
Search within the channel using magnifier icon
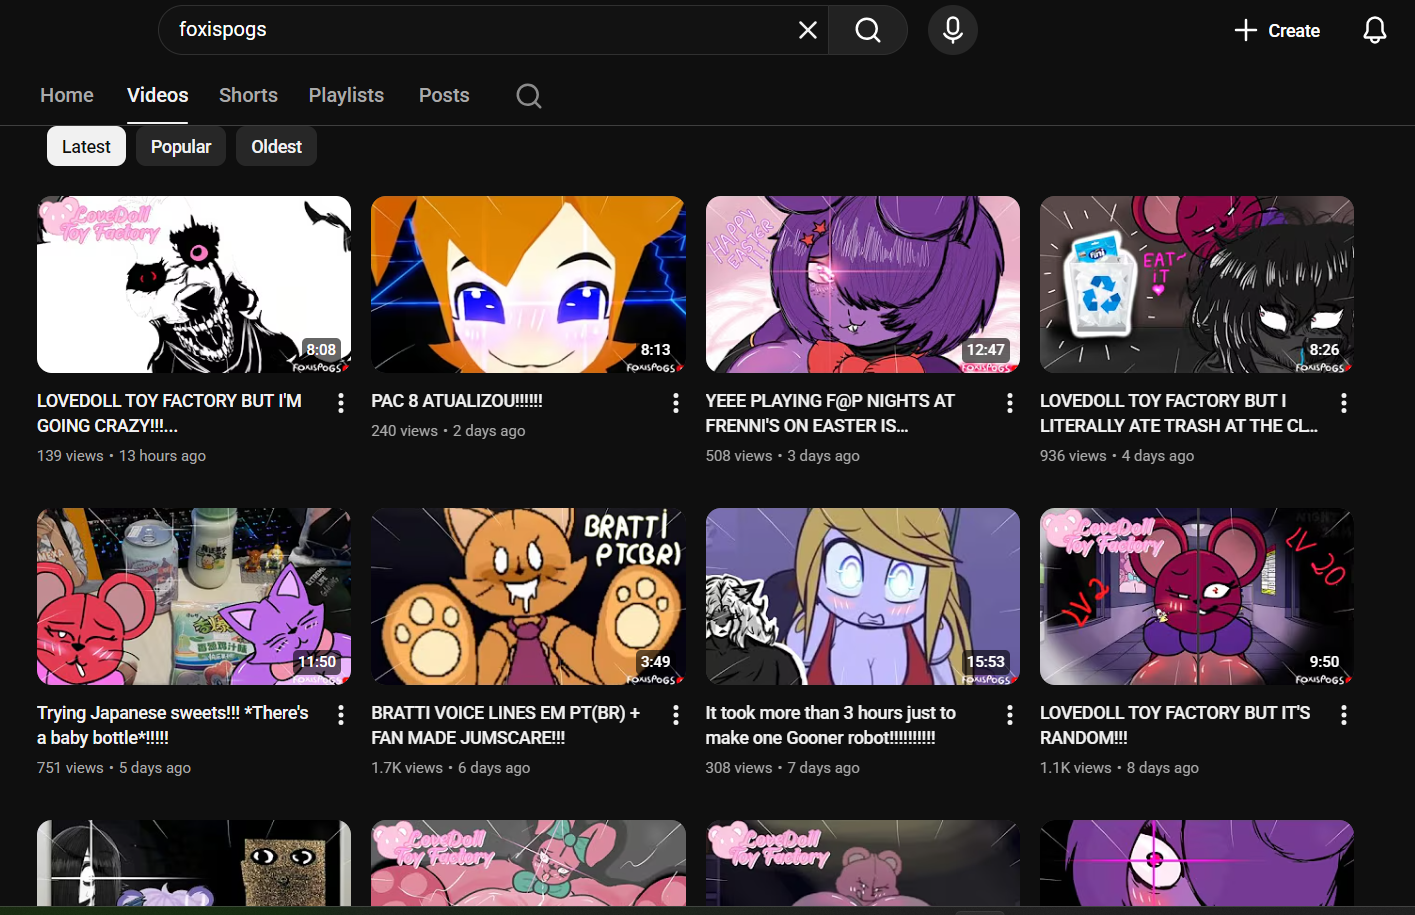coord(529,96)
